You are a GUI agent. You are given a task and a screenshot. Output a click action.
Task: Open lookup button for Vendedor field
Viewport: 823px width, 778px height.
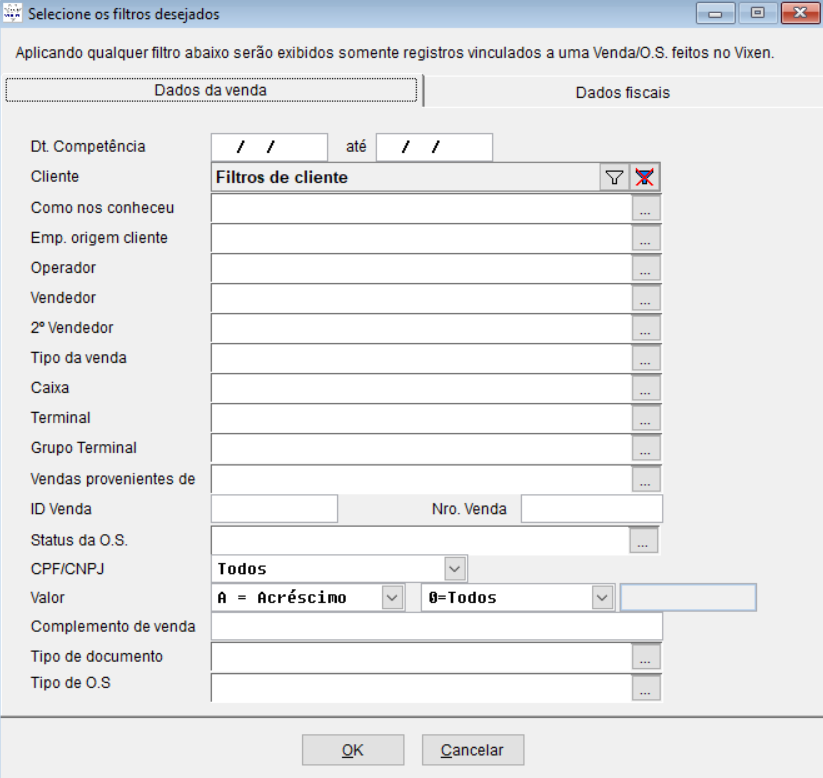tap(646, 298)
